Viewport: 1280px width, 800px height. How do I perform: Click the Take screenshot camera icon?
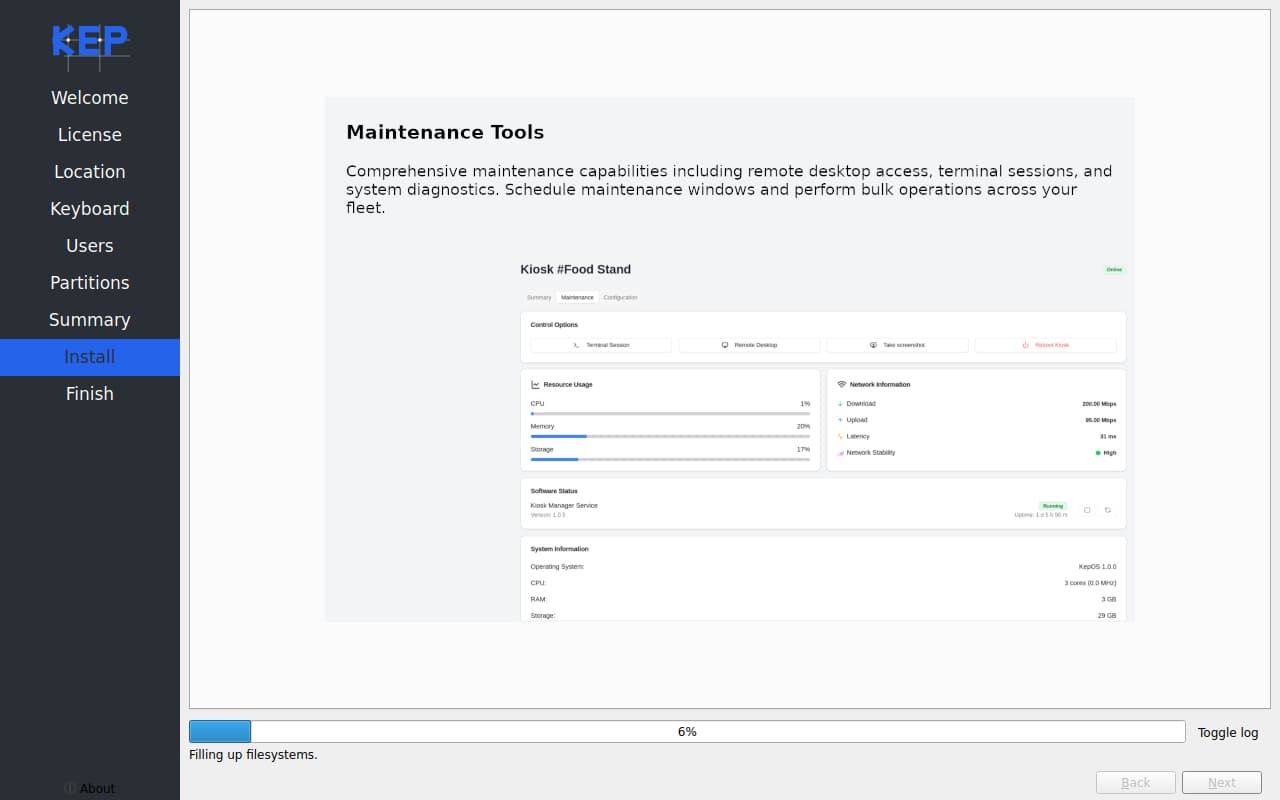(873, 345)
